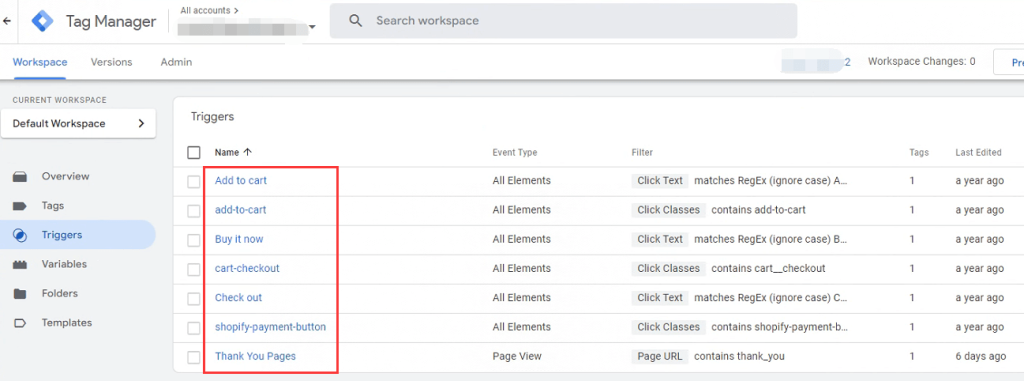This screenshot has height=381, width=1024.
Task: Click the Overview sidebar icon
Action: [20, 176]
